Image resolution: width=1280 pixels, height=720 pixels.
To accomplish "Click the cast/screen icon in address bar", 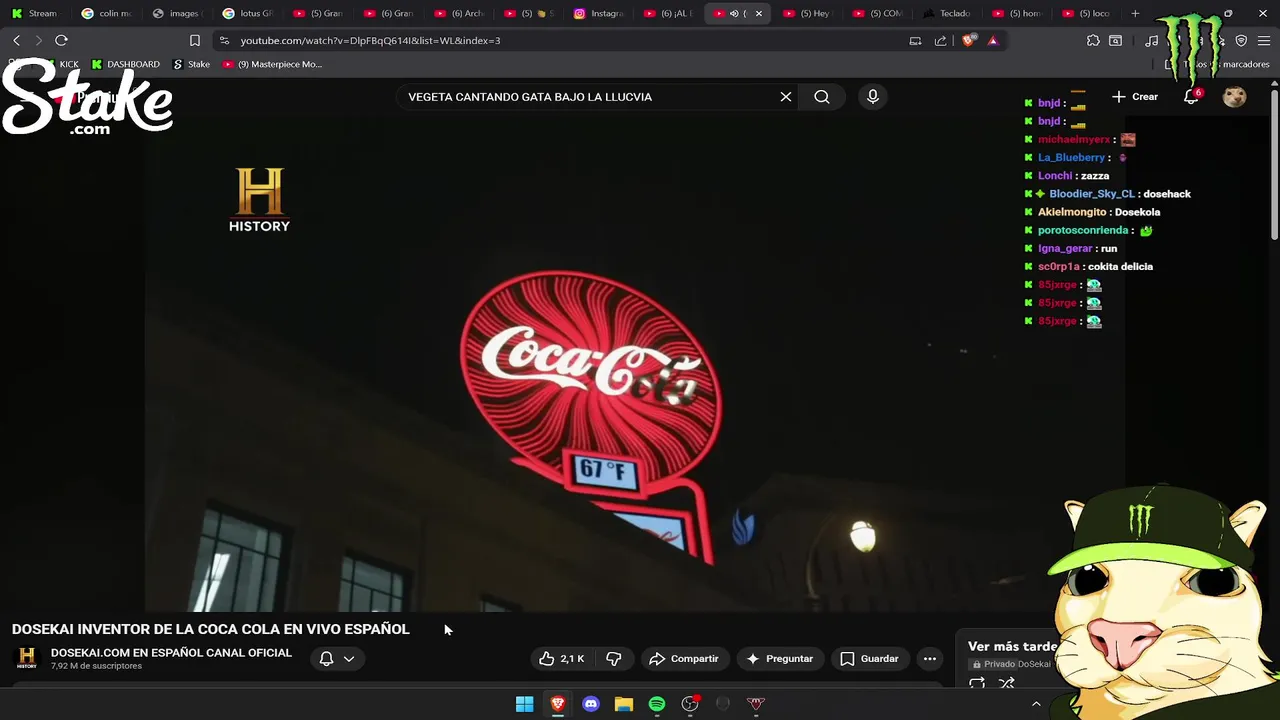I will click(915, 41).
